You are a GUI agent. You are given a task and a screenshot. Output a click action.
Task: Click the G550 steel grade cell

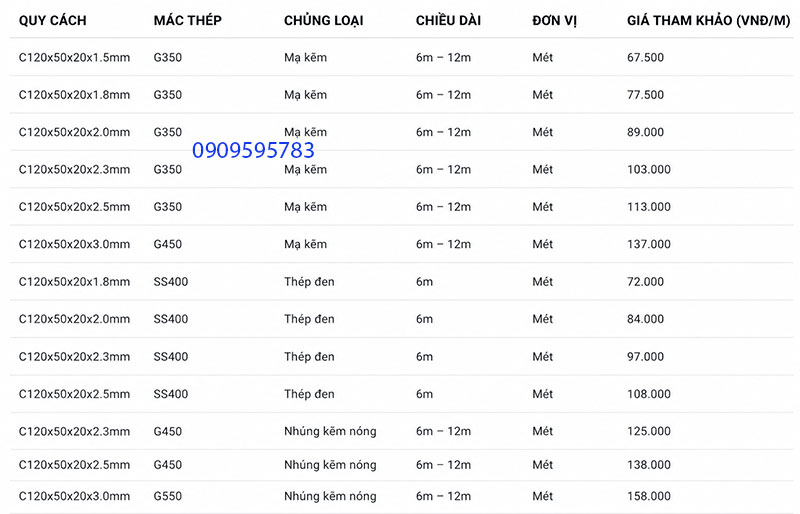[x=168, y=496]
